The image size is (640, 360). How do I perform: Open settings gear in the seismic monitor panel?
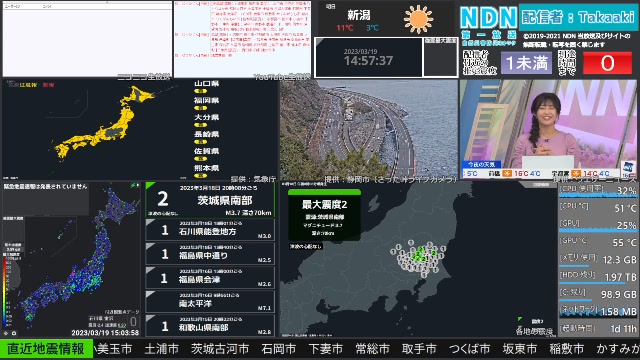point(6,333)
